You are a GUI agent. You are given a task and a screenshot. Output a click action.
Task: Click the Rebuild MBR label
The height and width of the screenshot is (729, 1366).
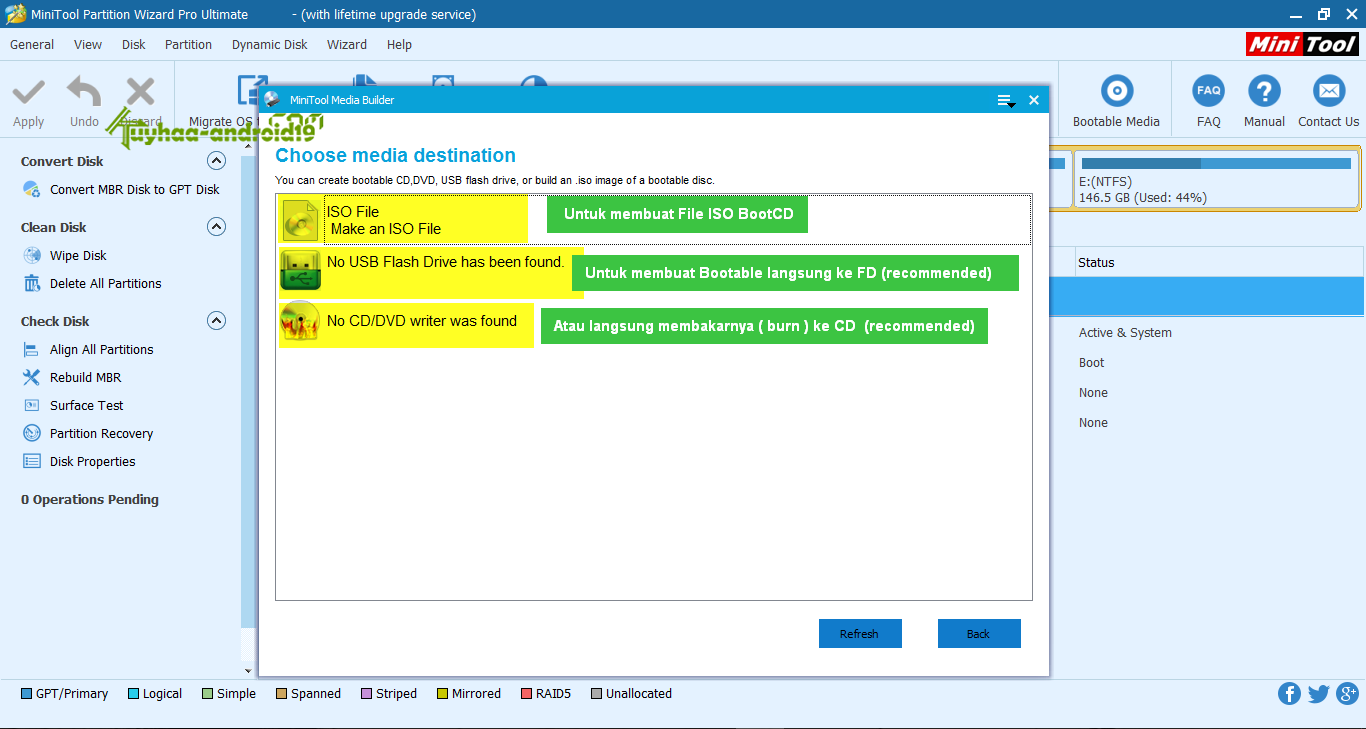pos(86,377)
